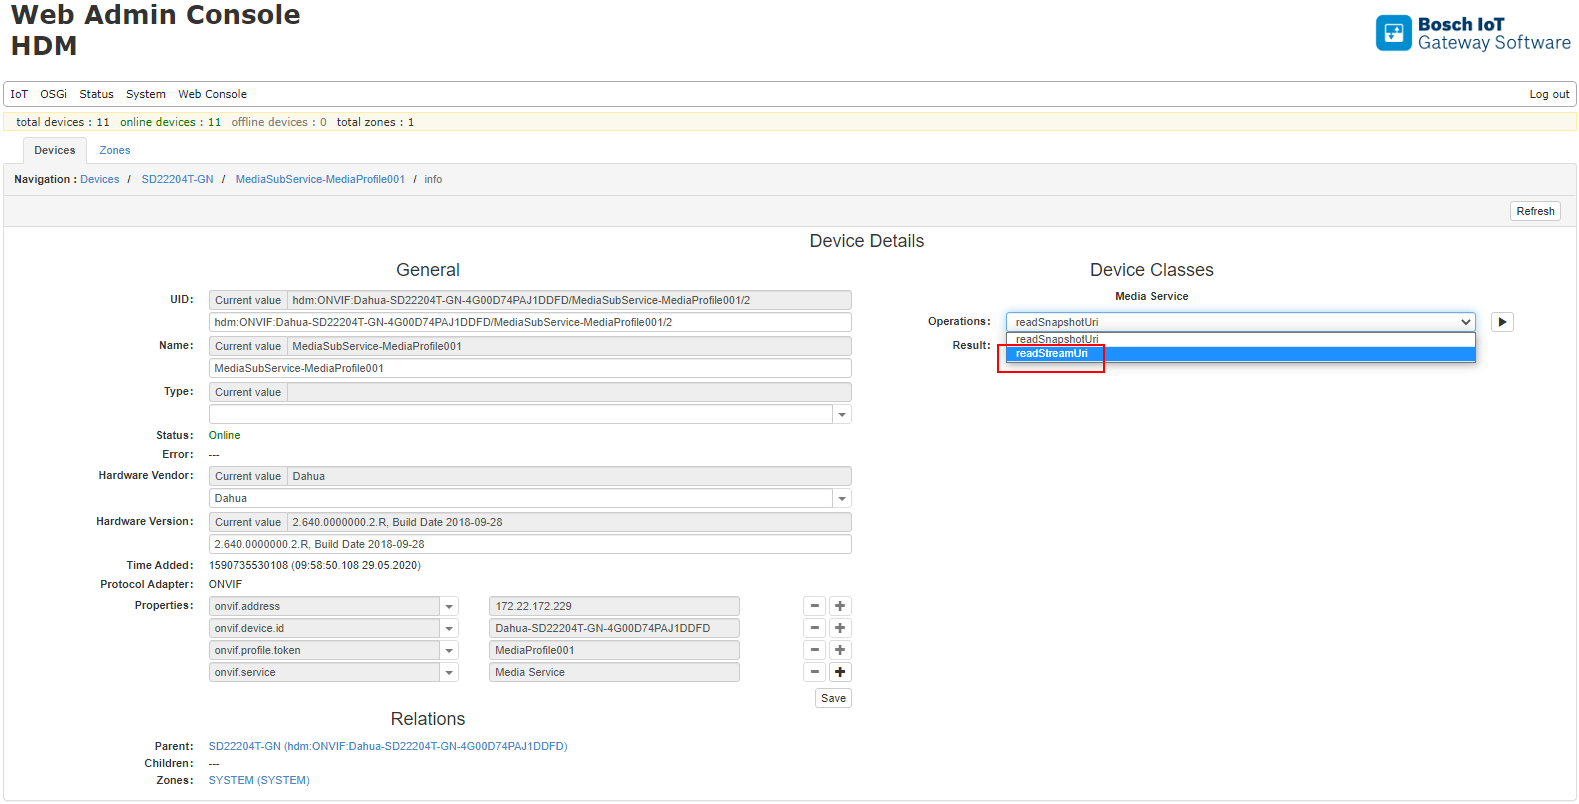The width and height of the screenshot is (1579, 804).
Task: Add a row after onvif.profile.token property
Action: tap(840, 650)
